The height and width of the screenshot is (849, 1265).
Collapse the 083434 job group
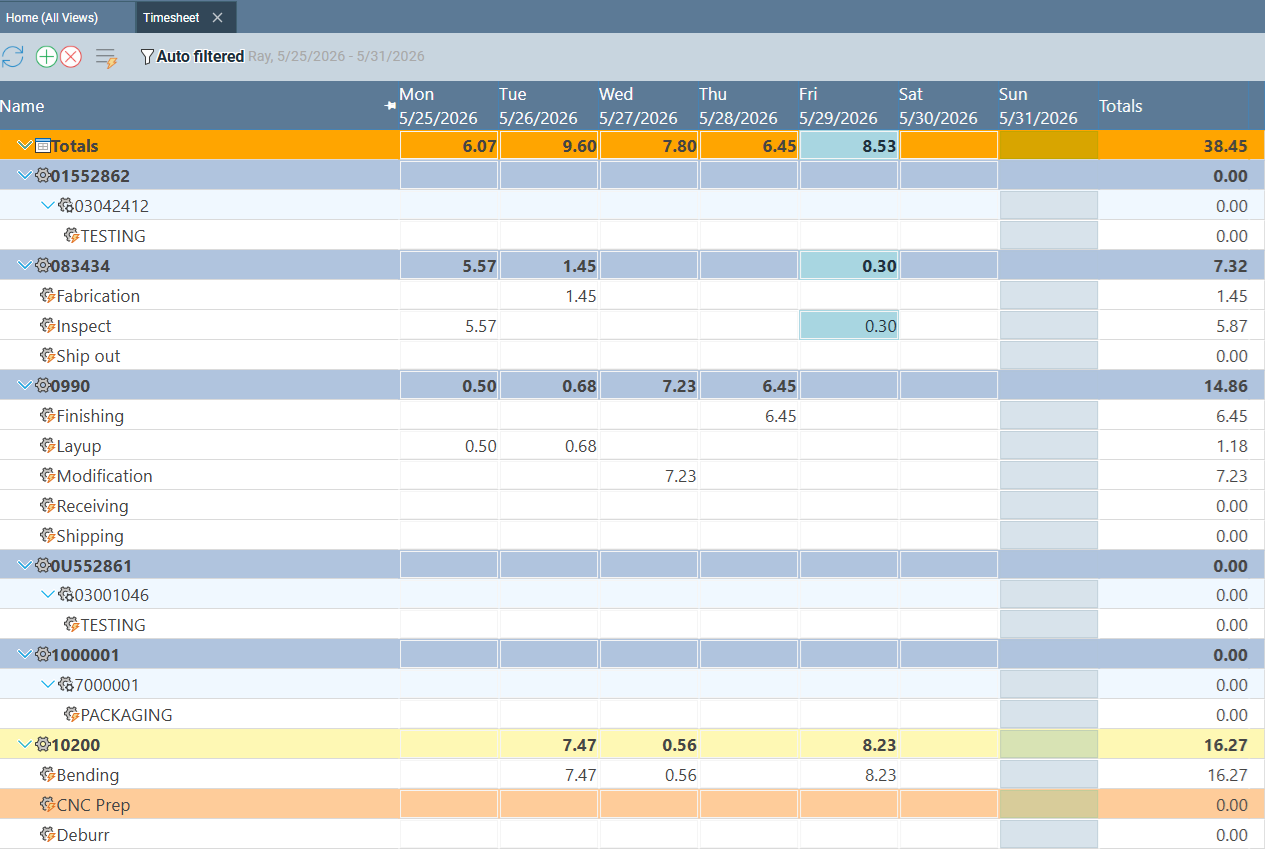pos(25,266)
